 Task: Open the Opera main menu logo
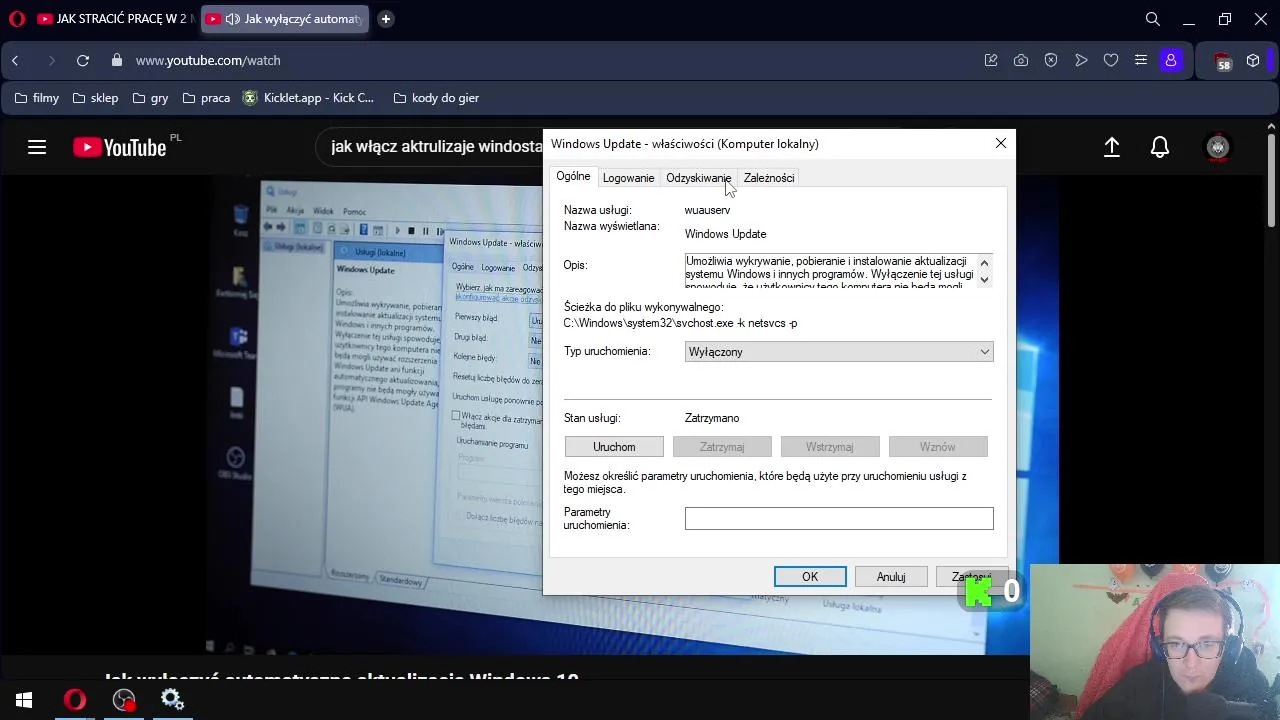(x=16, y=19)
